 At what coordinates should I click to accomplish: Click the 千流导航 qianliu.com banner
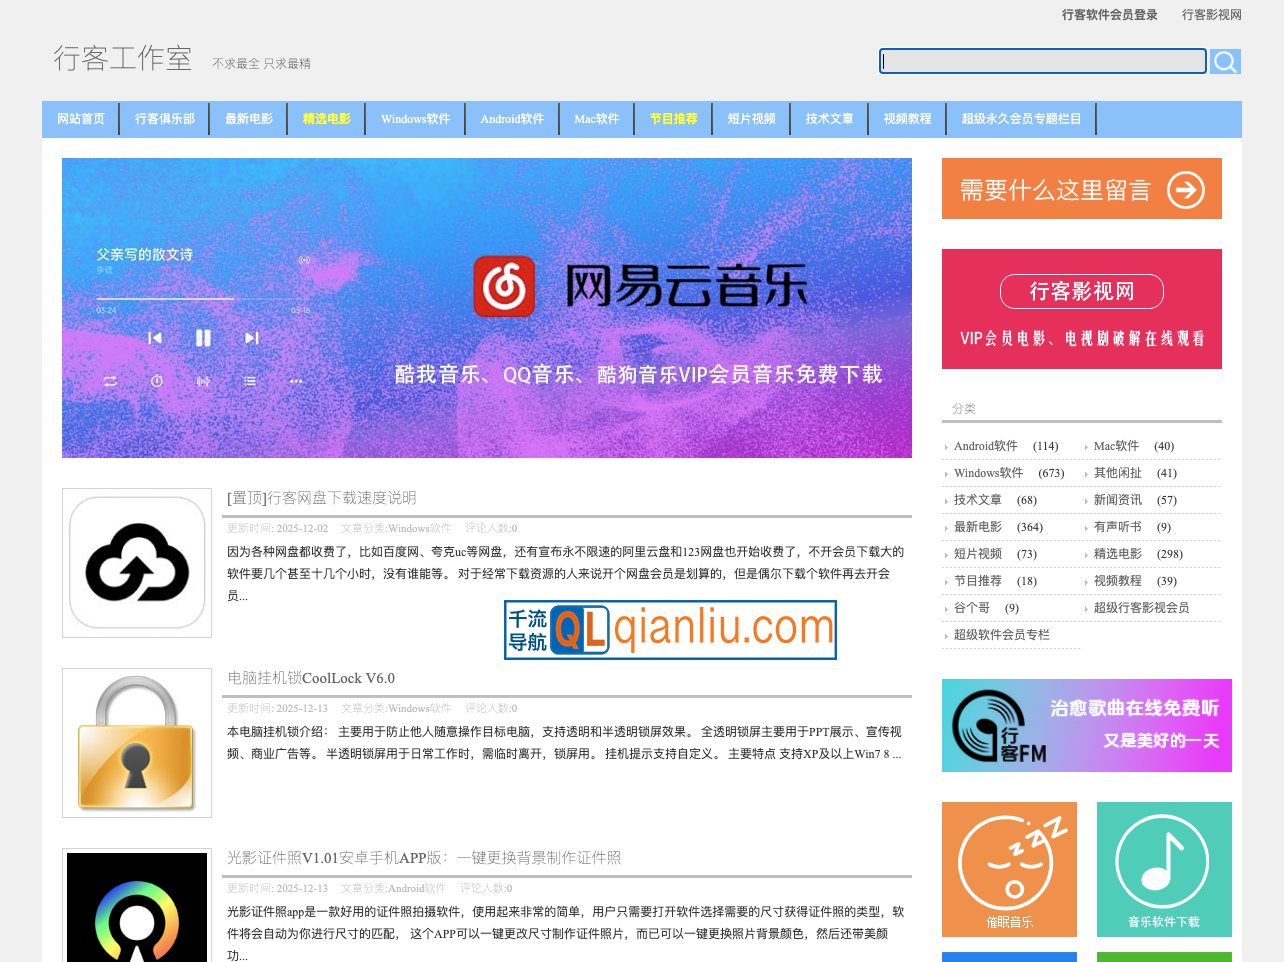[670, 630]
